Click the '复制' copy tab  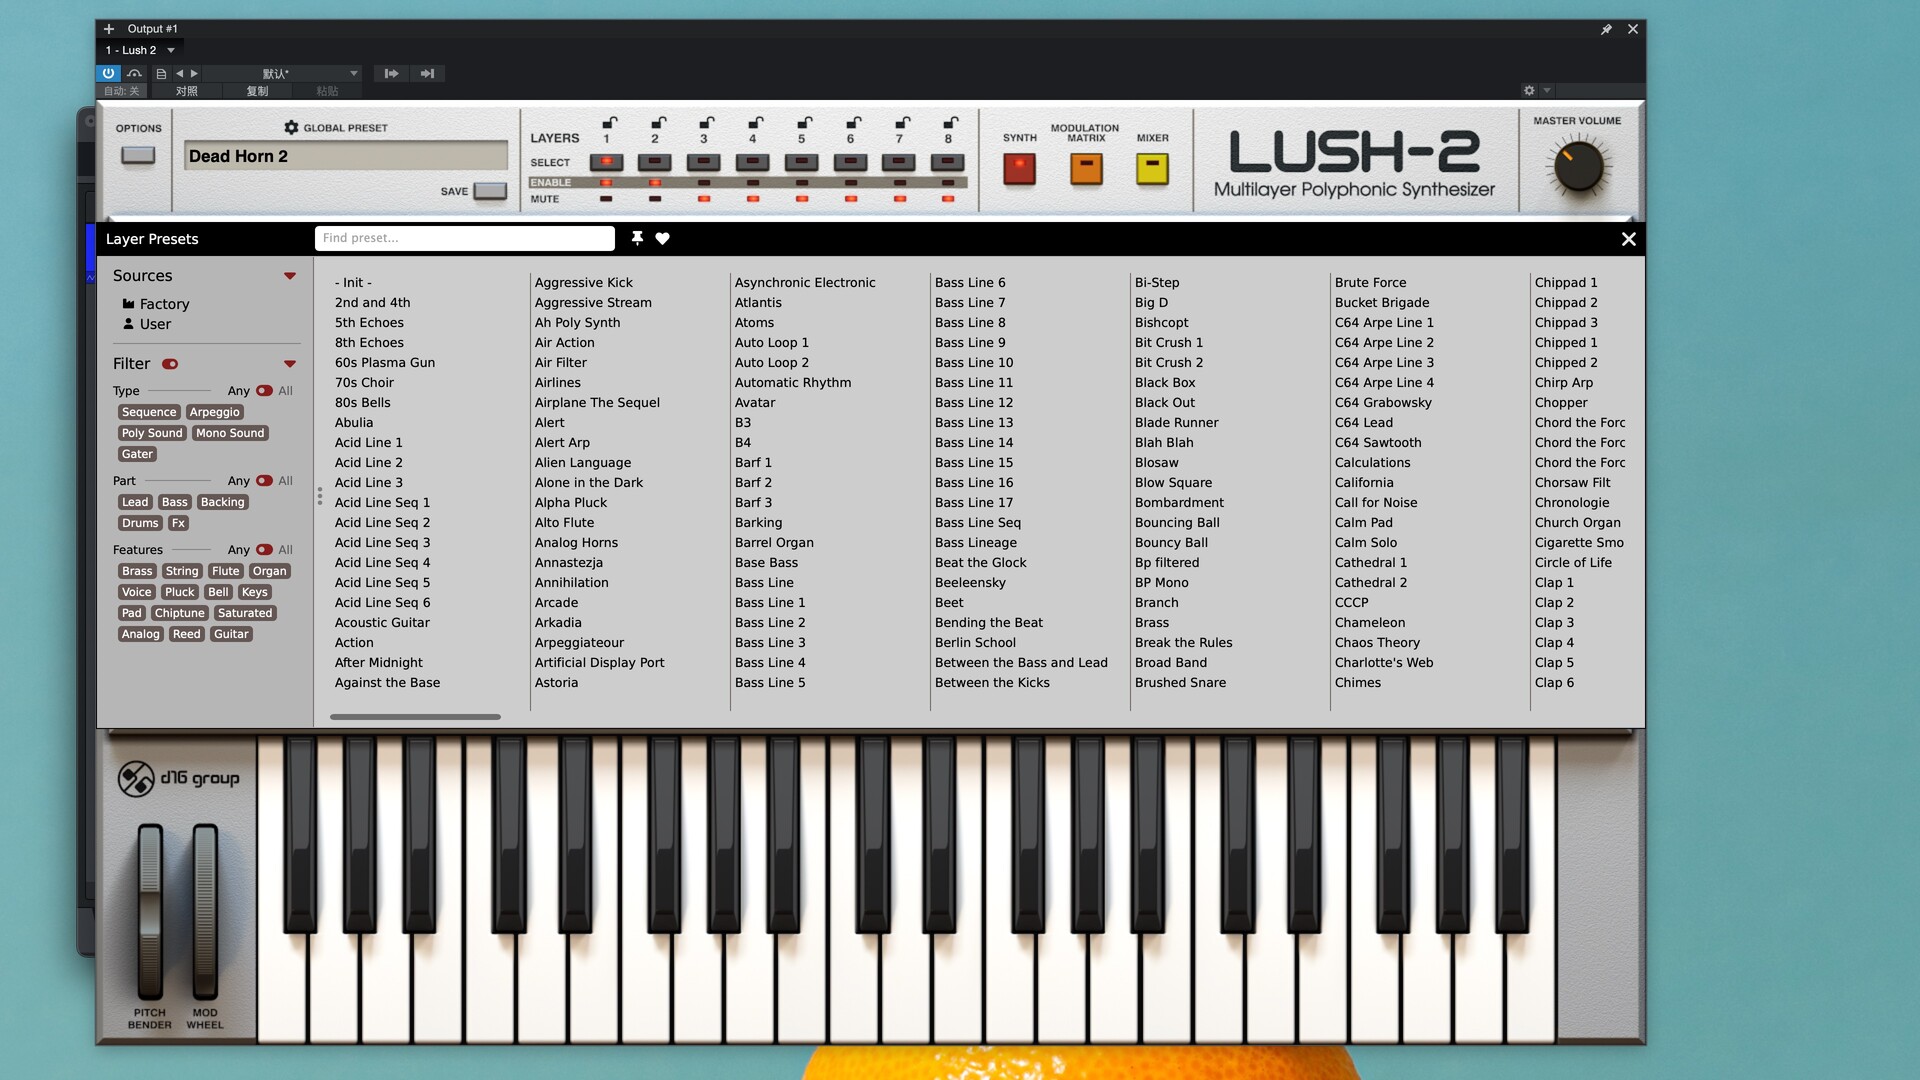tap(258, 91)
